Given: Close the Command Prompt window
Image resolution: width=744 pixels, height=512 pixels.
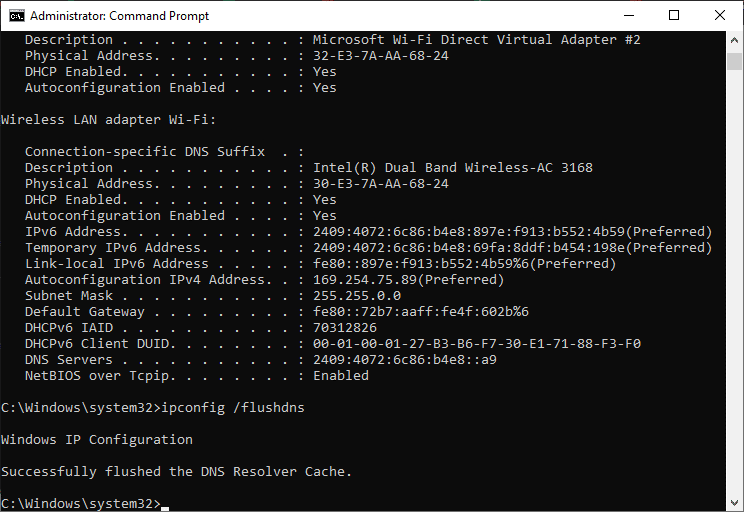Looking at the screenshot, I should 720,16.
